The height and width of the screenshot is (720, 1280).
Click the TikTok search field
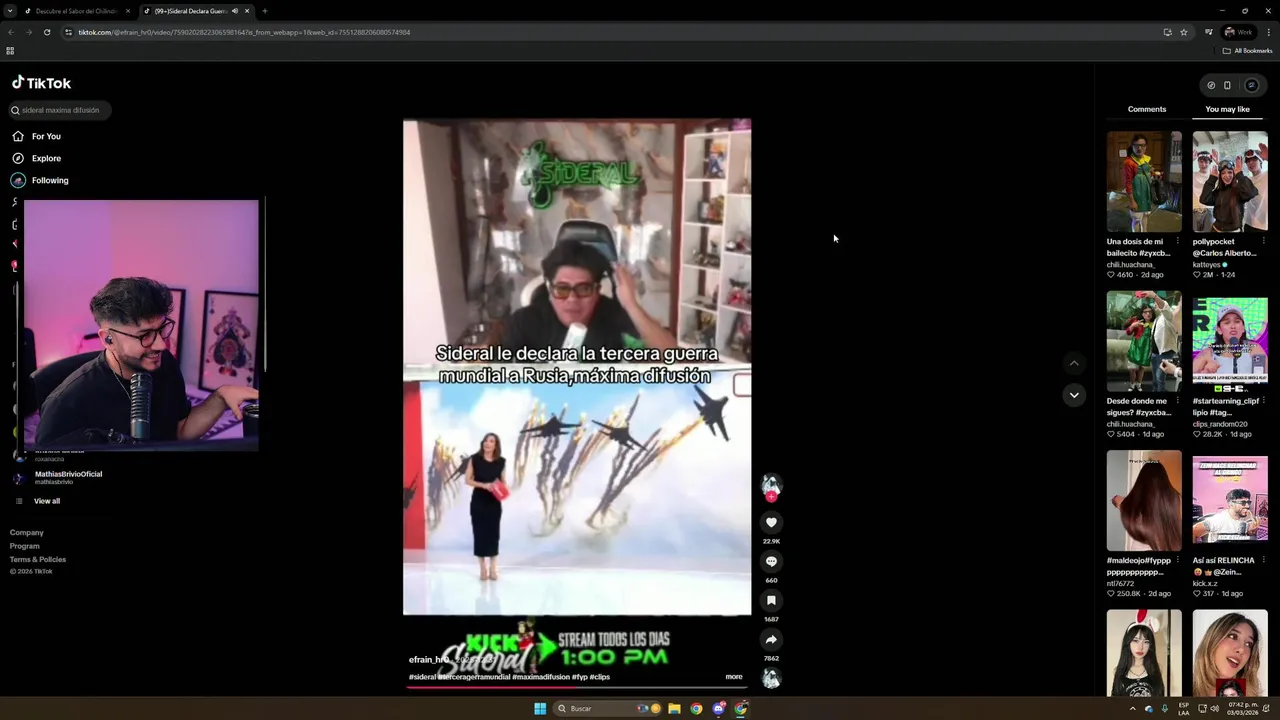point(60,110)
